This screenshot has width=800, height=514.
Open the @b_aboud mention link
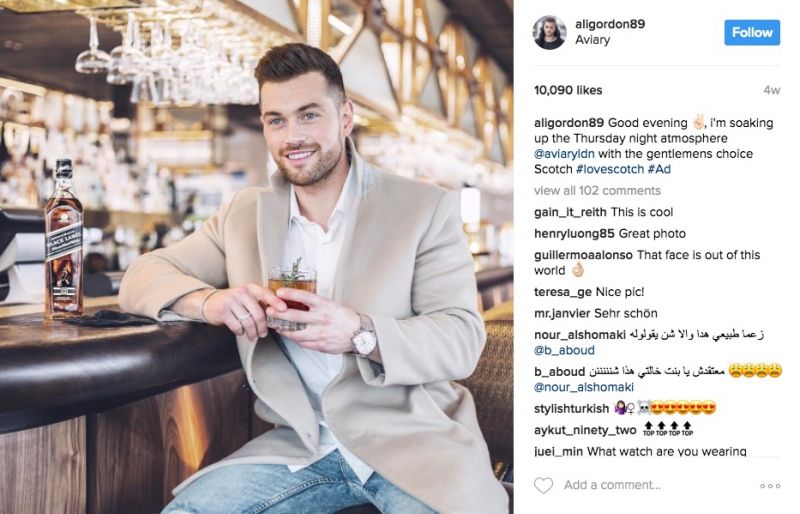click(x=564, y=350)
